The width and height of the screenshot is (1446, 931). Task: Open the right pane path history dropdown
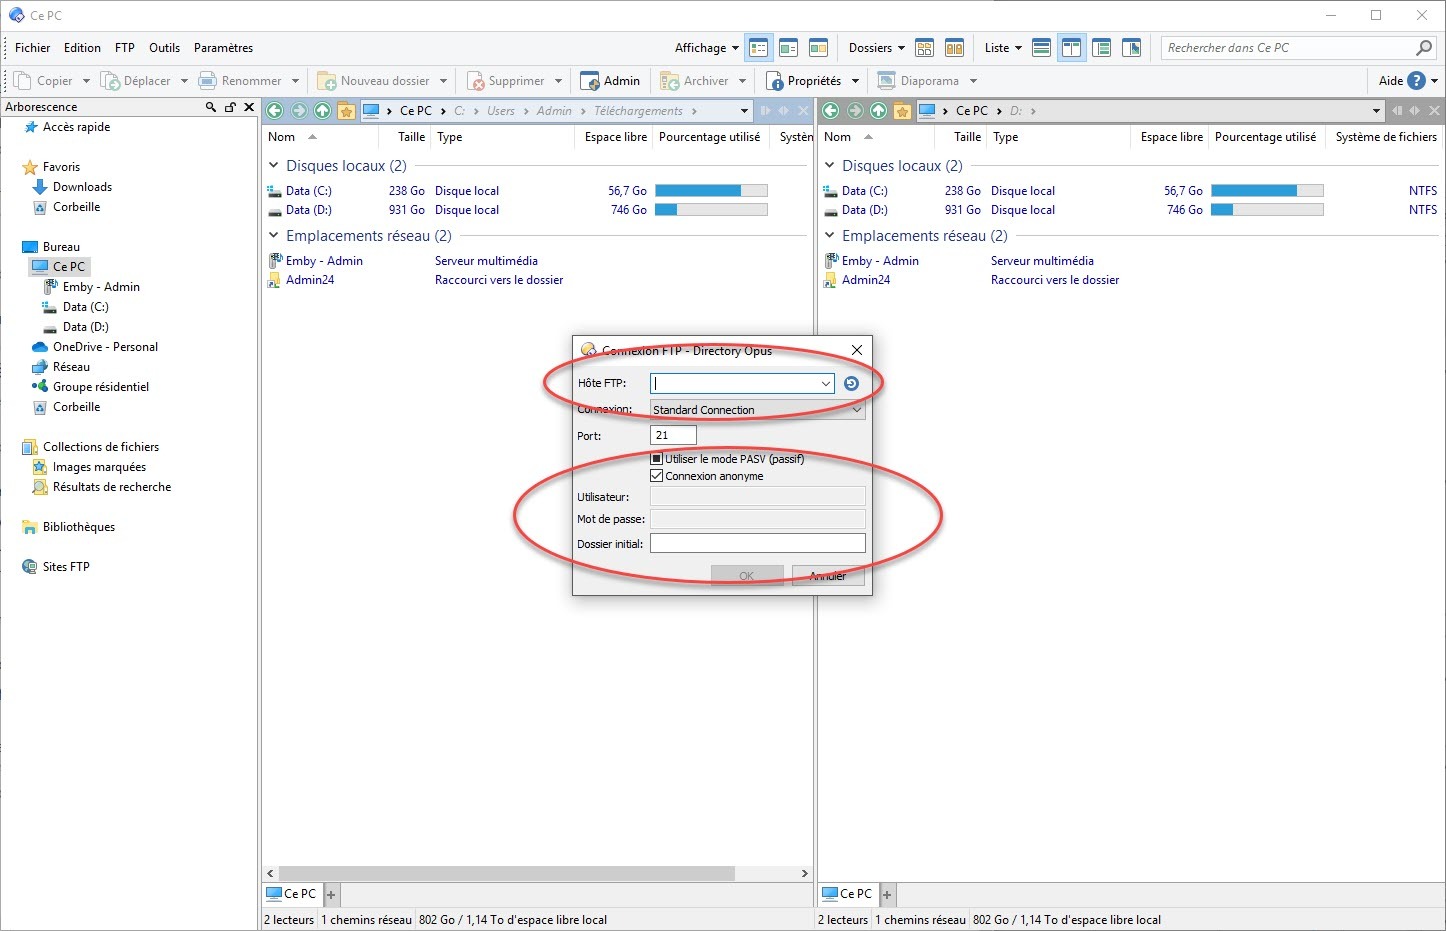(1376, 111)
